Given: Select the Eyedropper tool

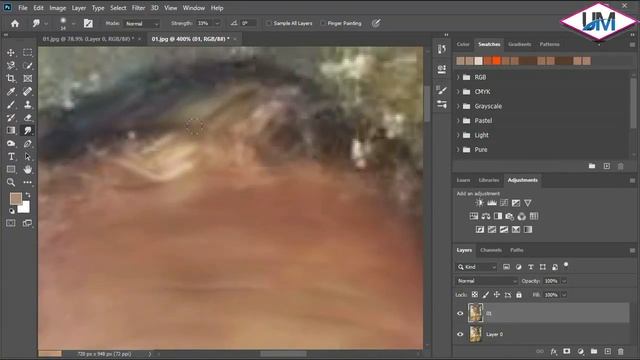Looking at the screenshot, I should (11, 91).
